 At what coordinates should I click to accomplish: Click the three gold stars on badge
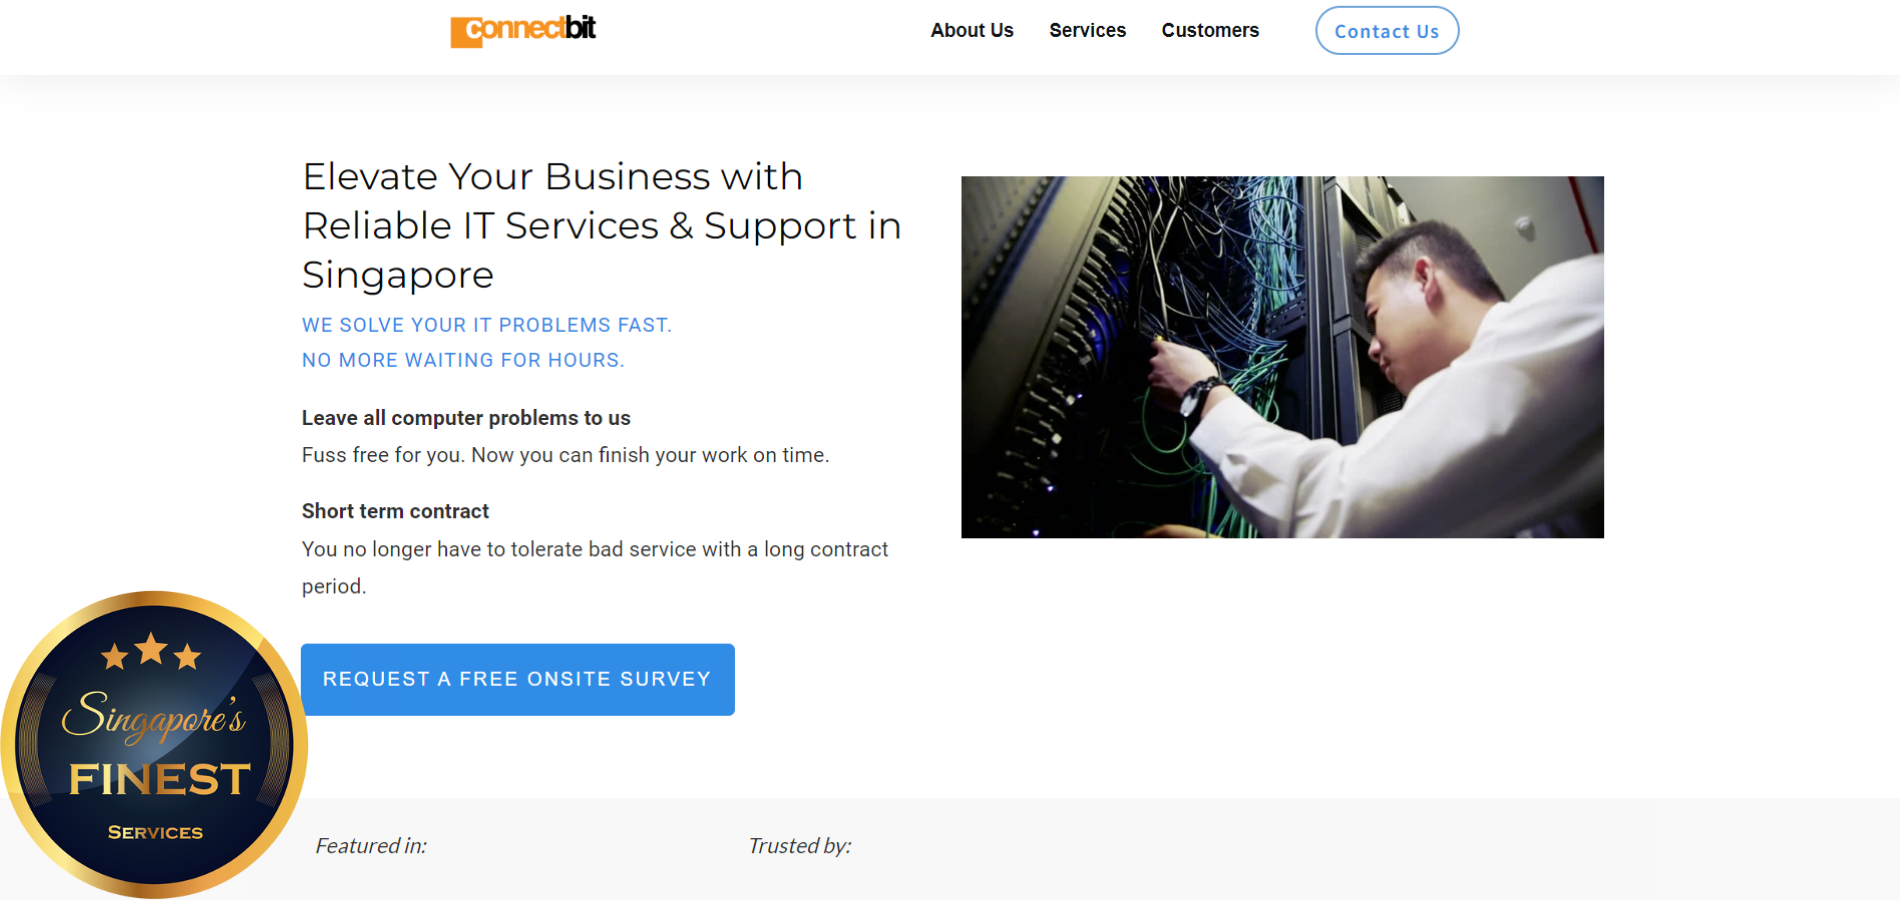click(151, 652)
